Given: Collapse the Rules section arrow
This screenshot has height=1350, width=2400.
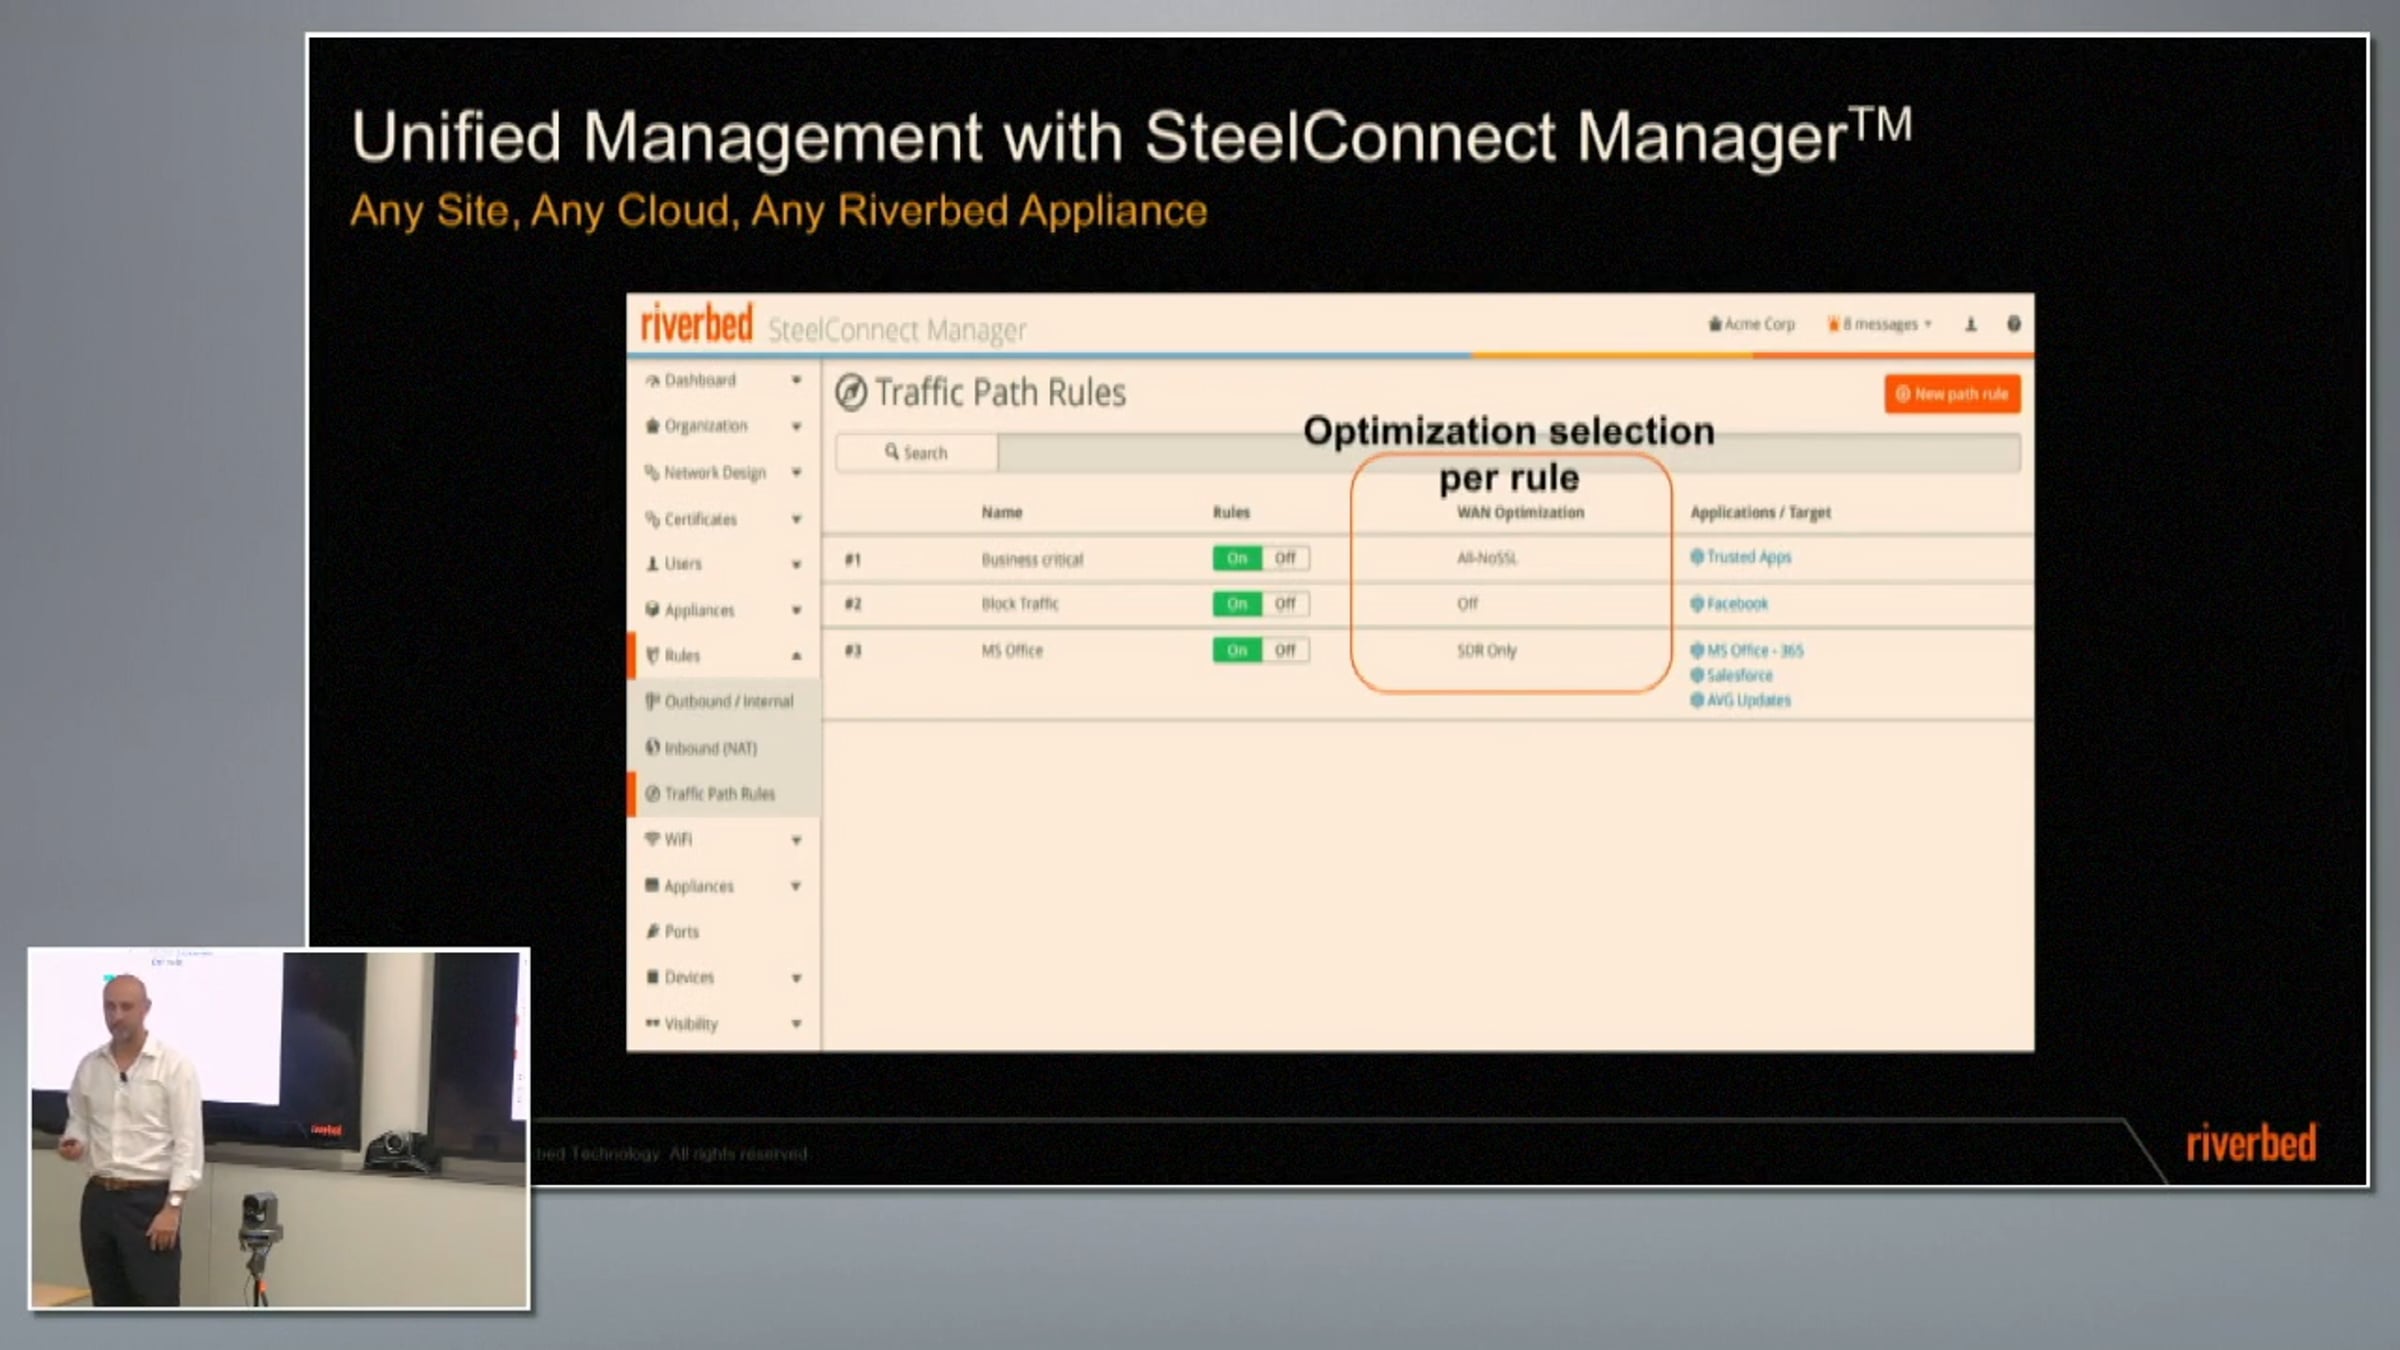Looking at the screenshot, I should point(797,656).
